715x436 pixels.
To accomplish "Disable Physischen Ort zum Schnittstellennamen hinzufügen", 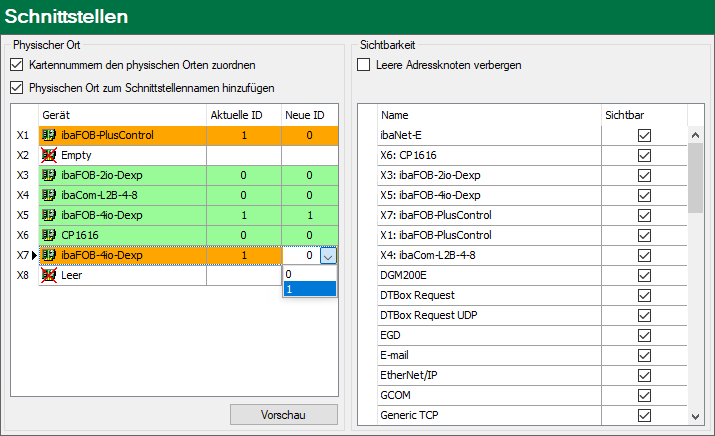I will click(16, 87).
